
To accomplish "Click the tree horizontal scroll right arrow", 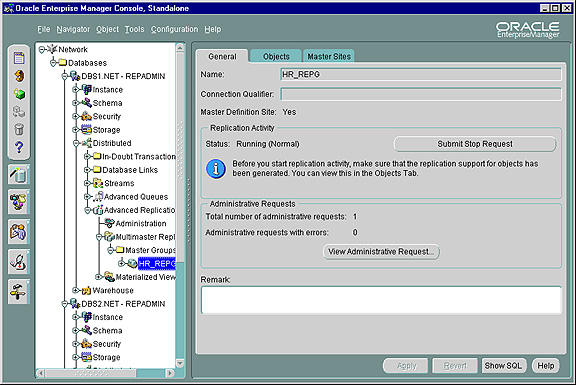I will pyautogui.click(x=170, y=373).
